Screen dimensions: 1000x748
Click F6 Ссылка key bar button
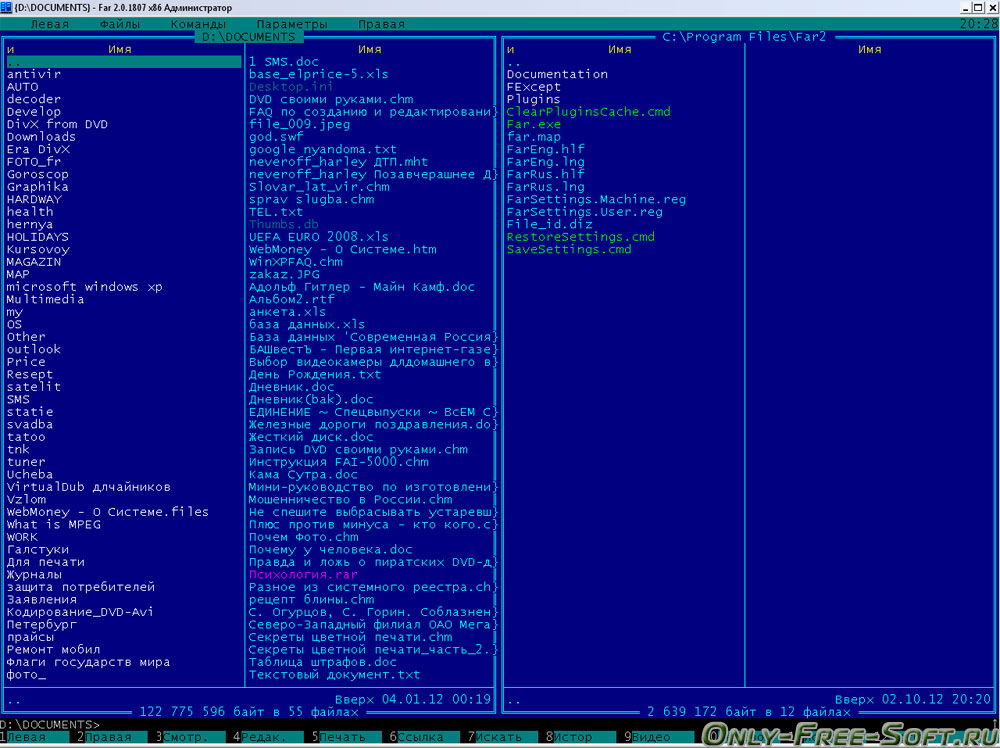pyautogui.click(x=425, y=737)
